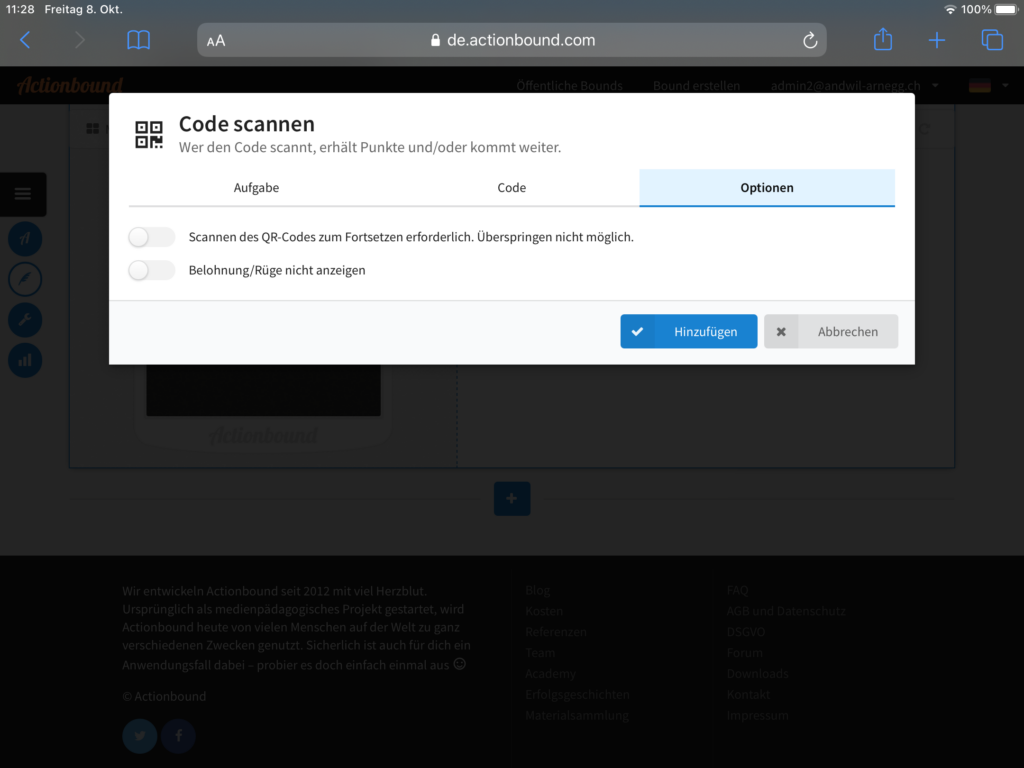Image resolution: width=1024 pixels, height=768 pixels.
Task: Toggle Belohnung/Rüge nicht anzeigen switch
Action: click(152, 270)
